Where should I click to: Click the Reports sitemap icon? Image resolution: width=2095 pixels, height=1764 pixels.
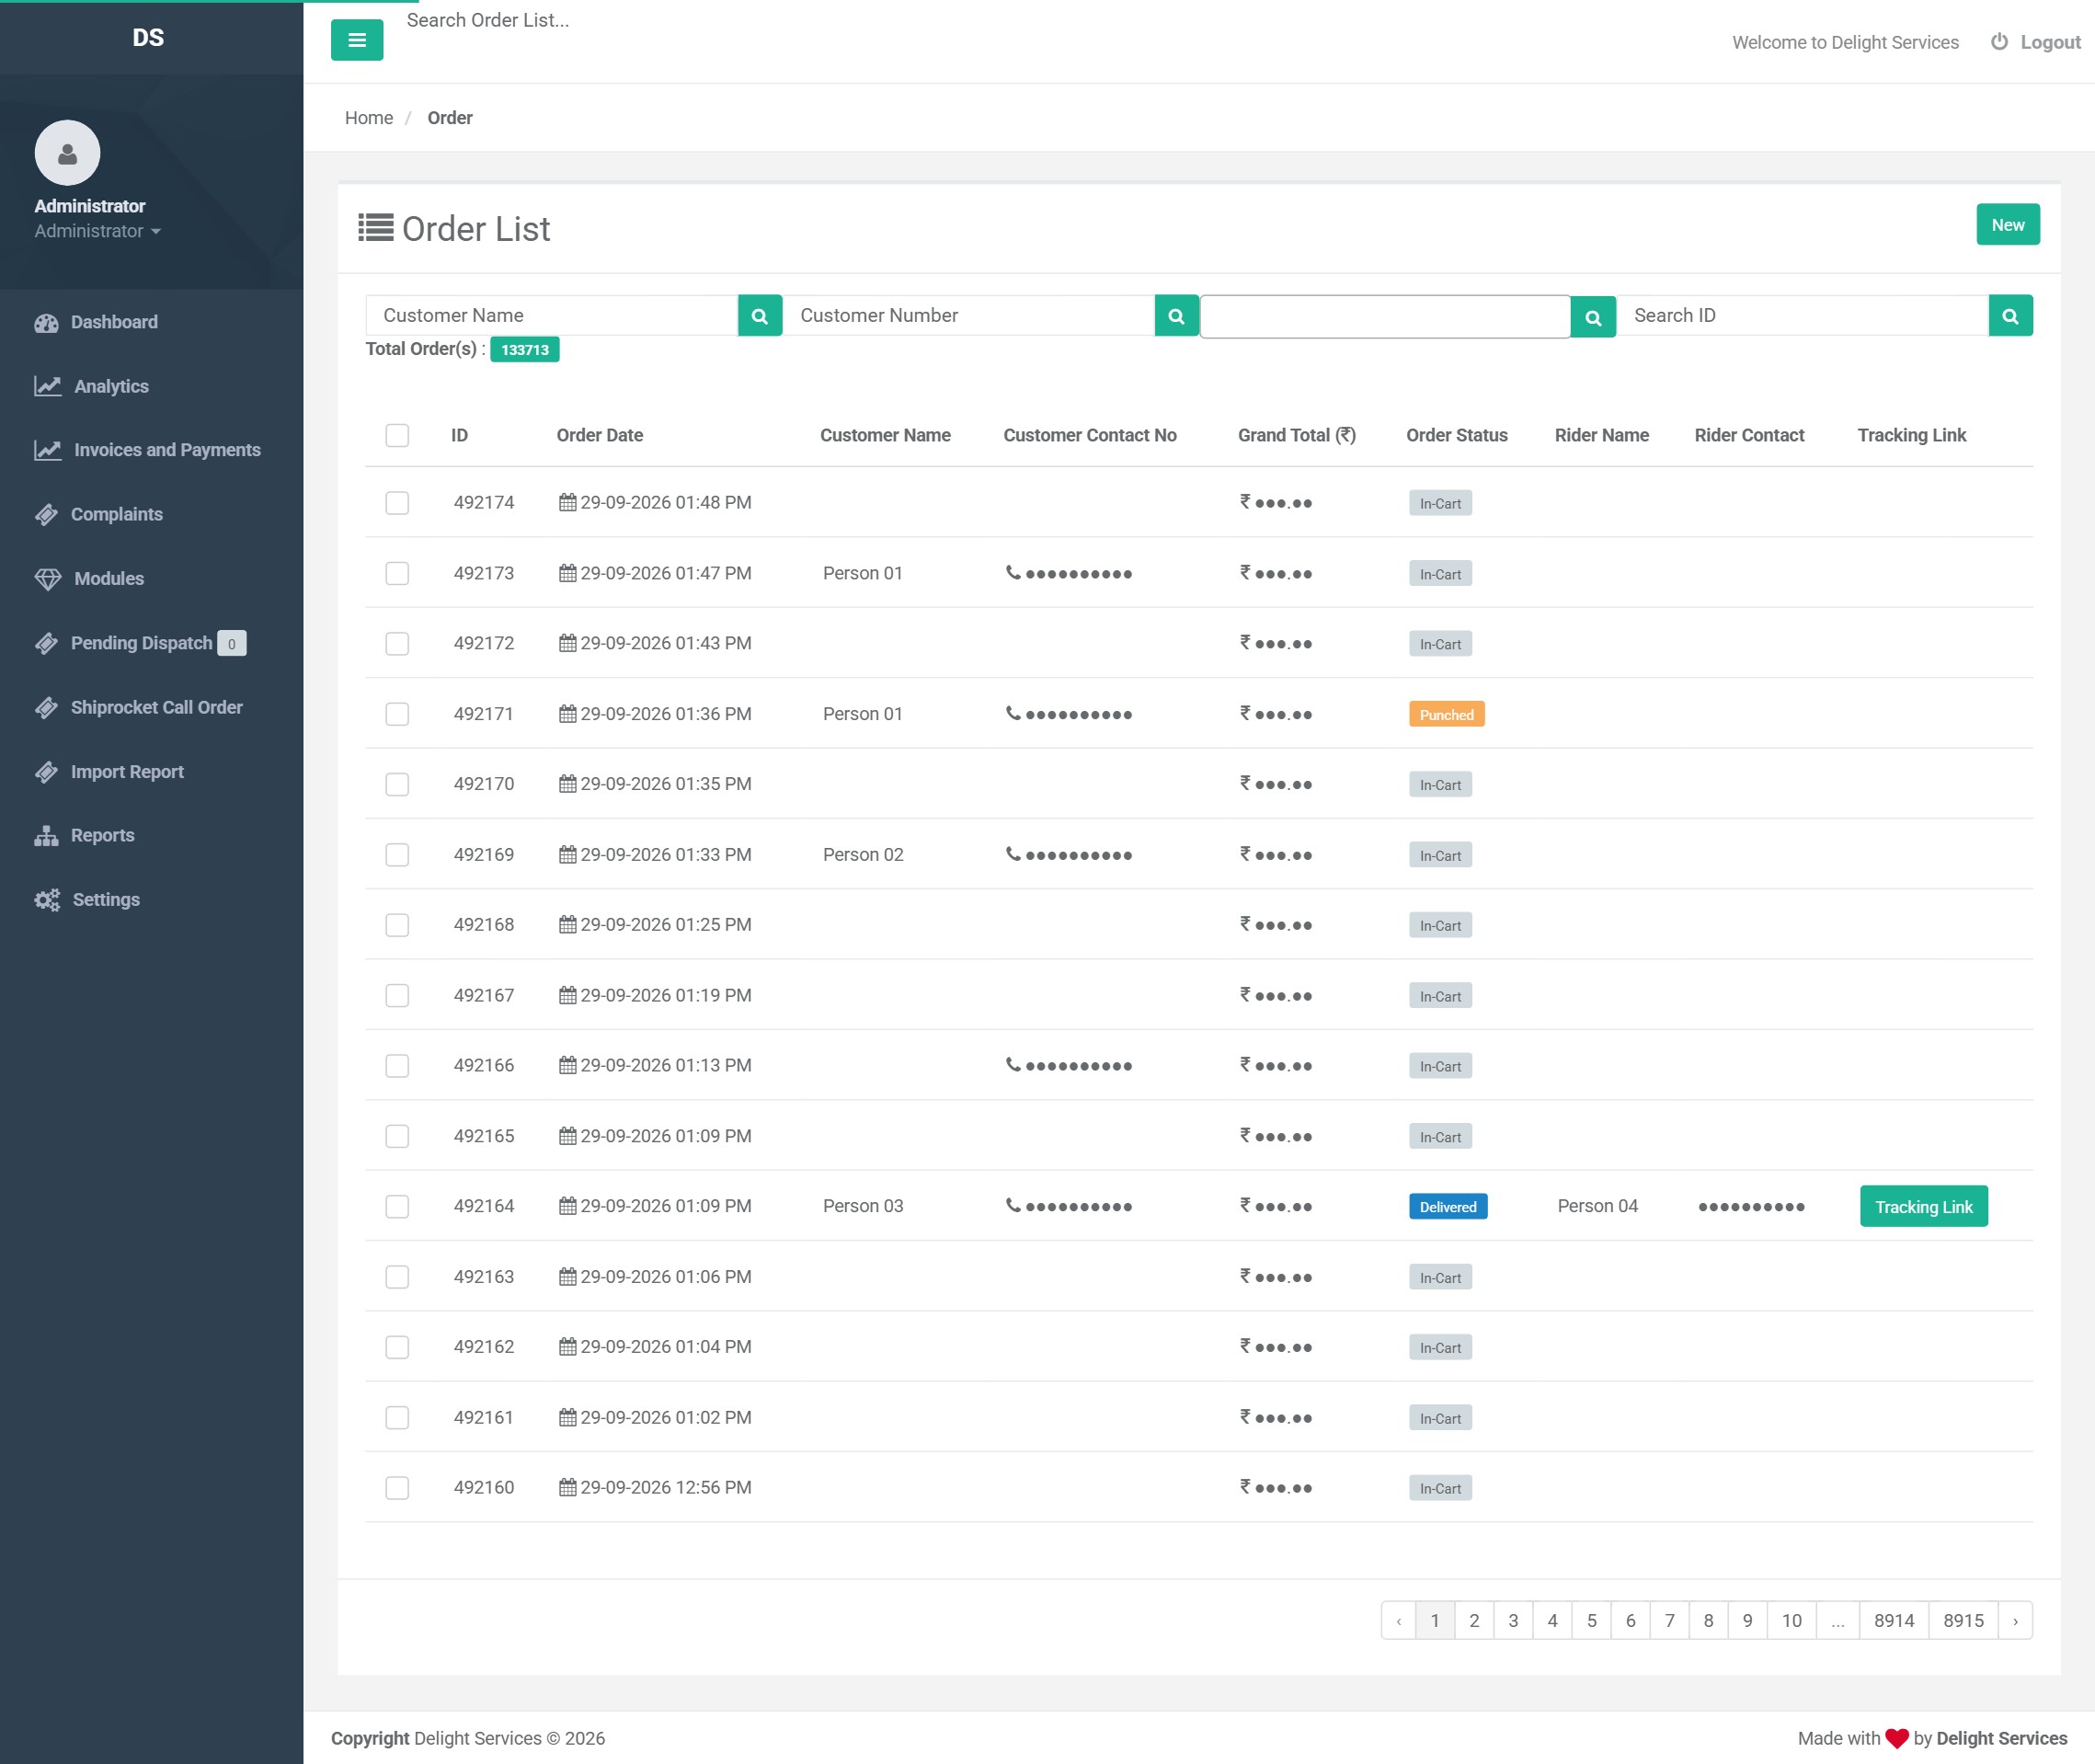pyautogui.click(x=46, y=836)
